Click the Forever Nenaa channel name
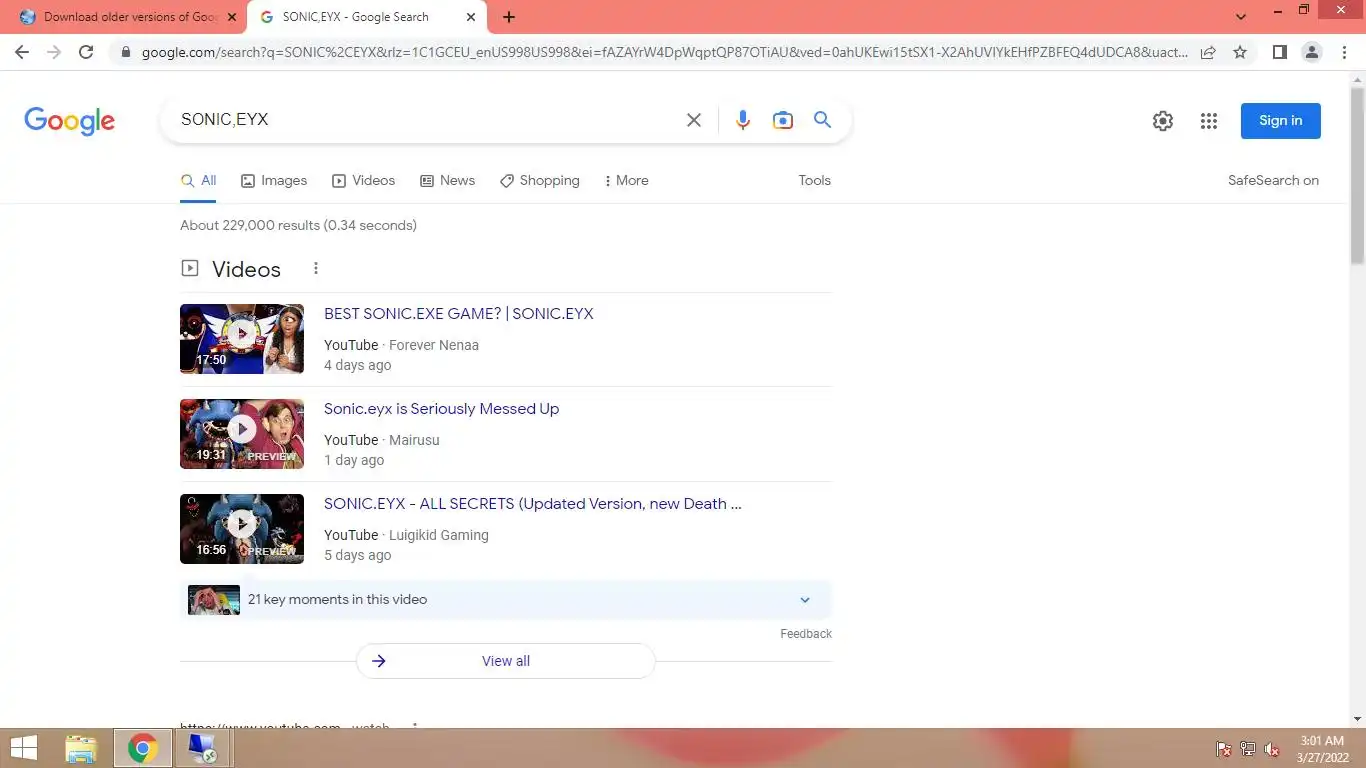 tap(434, 345)
